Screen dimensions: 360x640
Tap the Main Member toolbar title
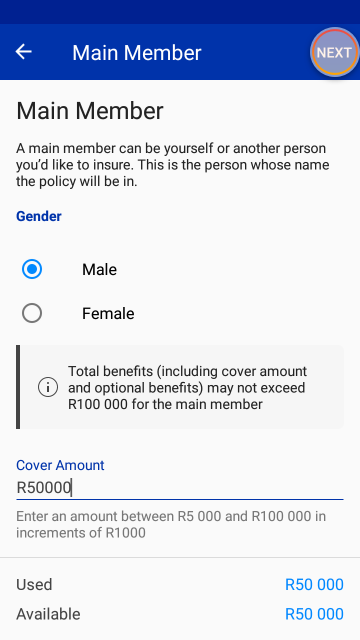pyautogui.click(x=137, y=53)
